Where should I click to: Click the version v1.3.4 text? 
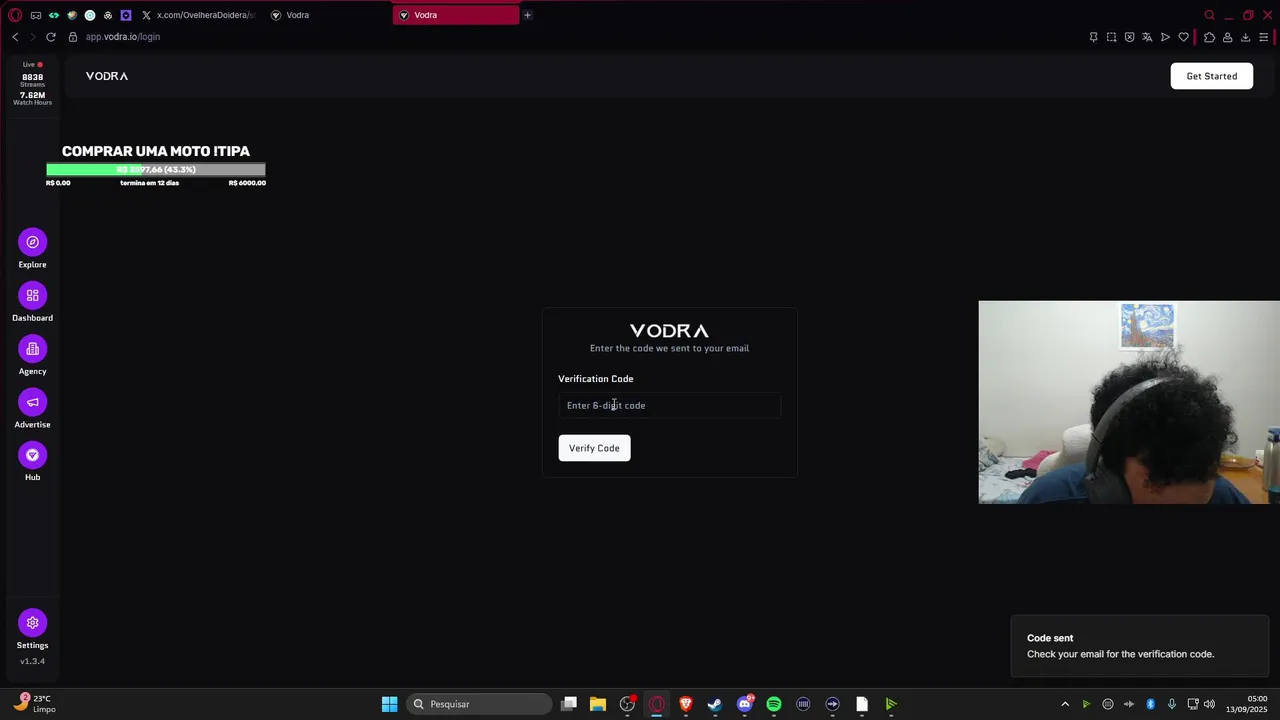click(32, 661)
